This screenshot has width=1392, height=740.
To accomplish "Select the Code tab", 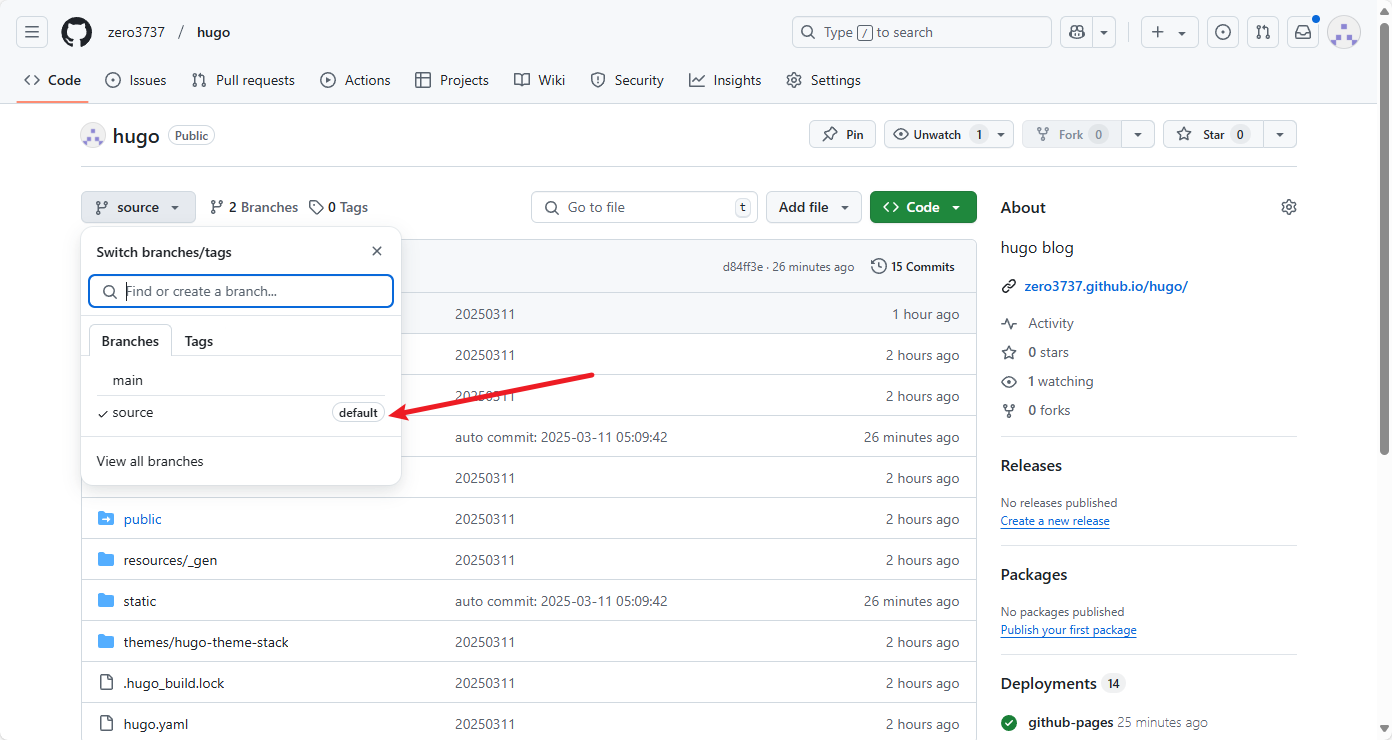I will coord(52,80).
